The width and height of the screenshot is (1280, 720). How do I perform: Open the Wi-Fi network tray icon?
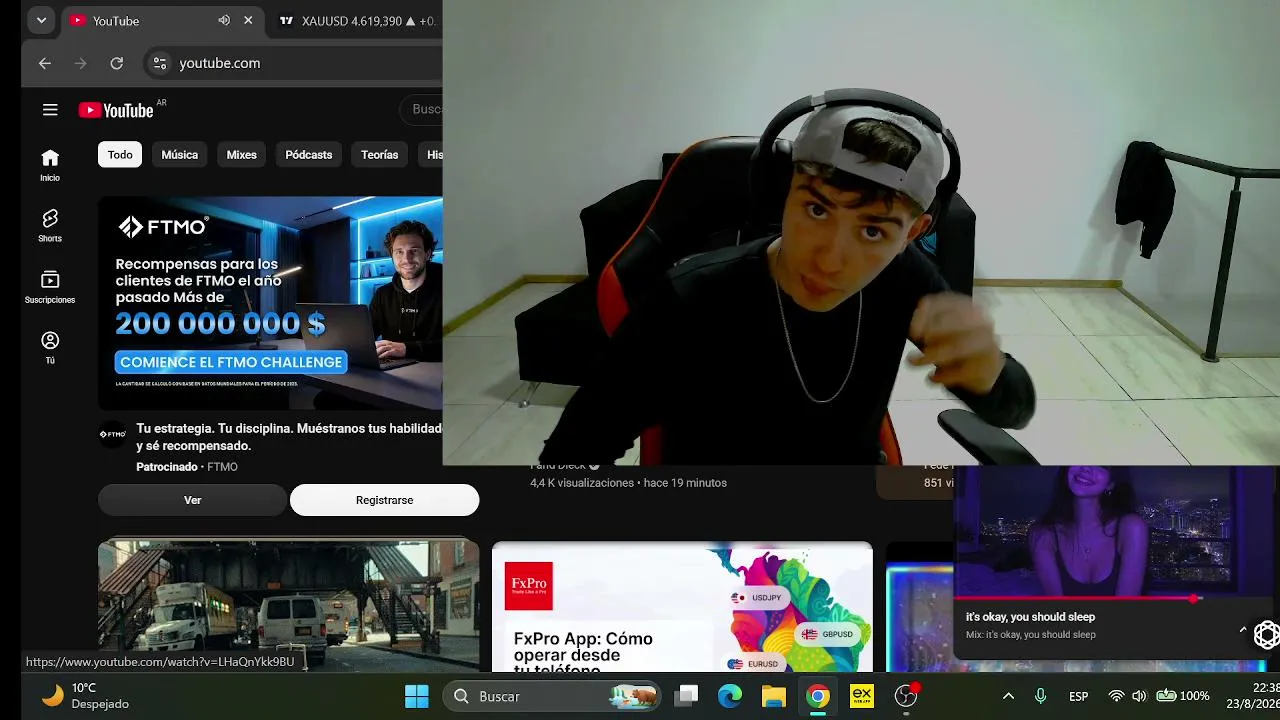[x=1117, y=696]
